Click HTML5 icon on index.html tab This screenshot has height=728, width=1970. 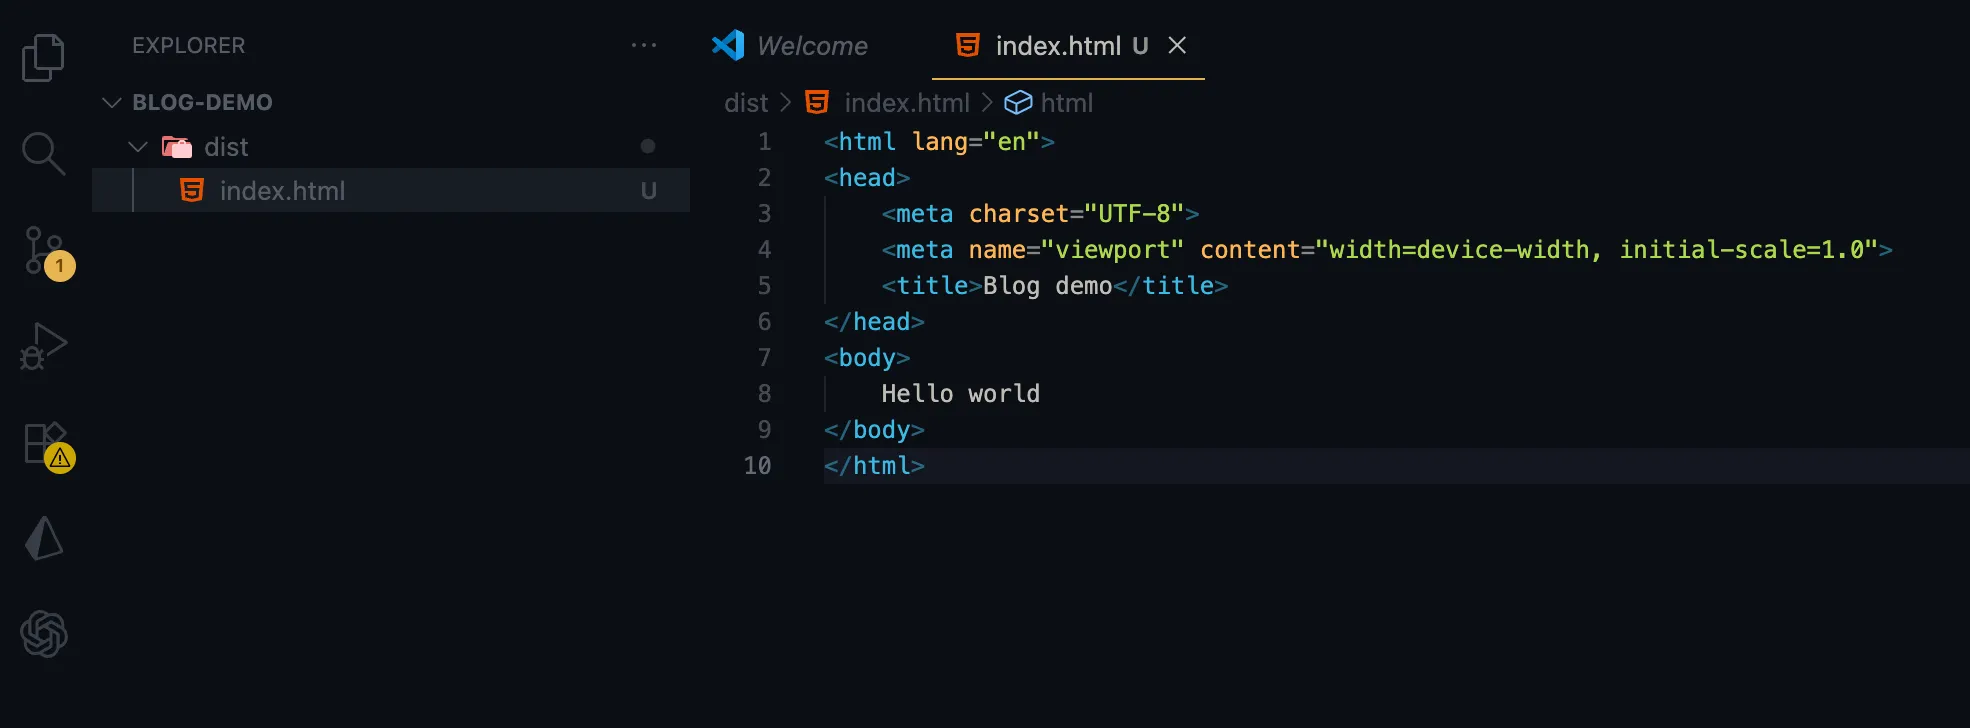tap(968, 45)
